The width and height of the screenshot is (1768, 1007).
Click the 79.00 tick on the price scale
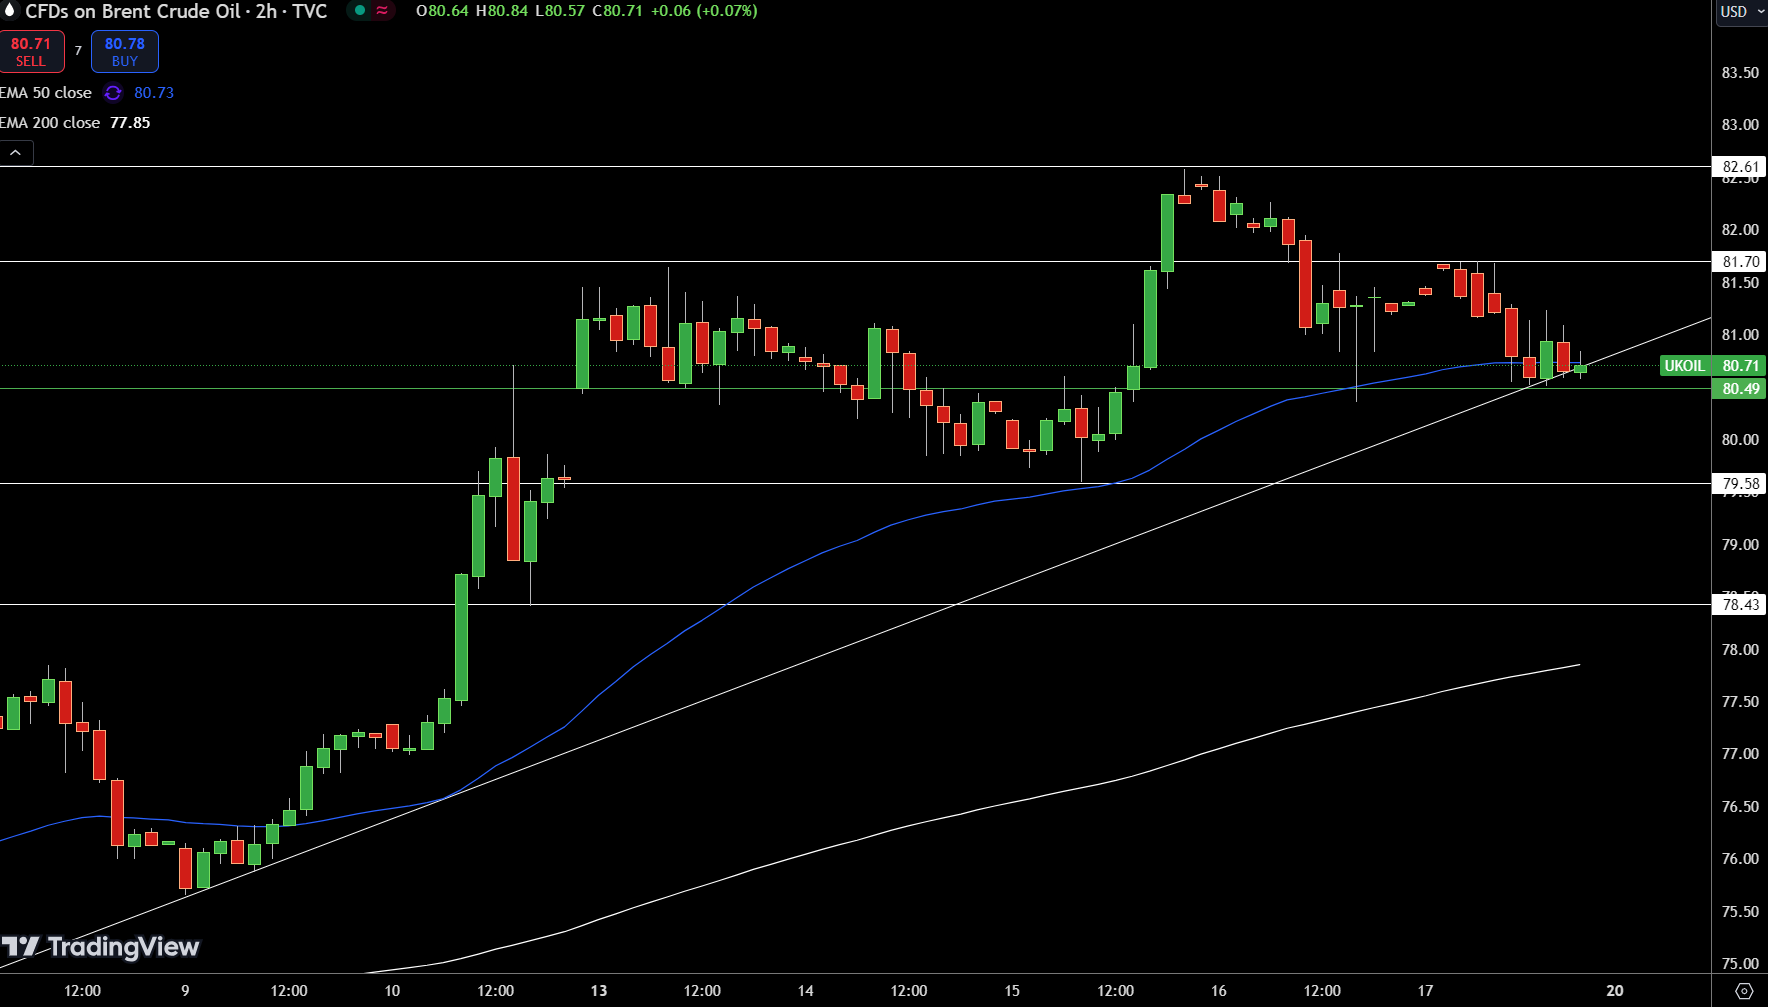pyautogui.click(x=1740, y=545)
